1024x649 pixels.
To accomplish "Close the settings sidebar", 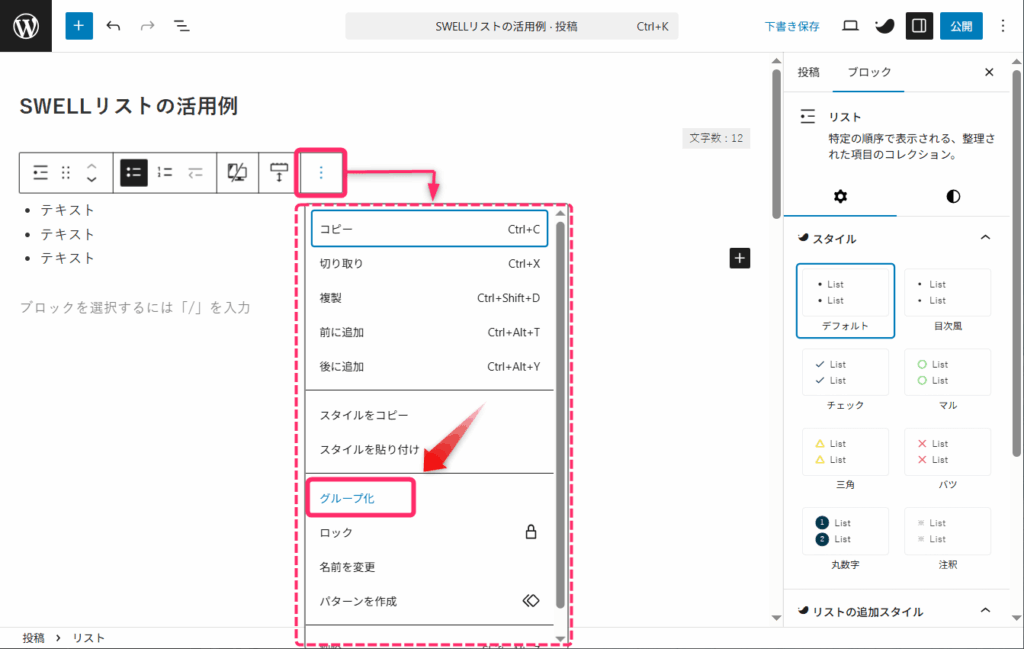I will pos(989,72).
